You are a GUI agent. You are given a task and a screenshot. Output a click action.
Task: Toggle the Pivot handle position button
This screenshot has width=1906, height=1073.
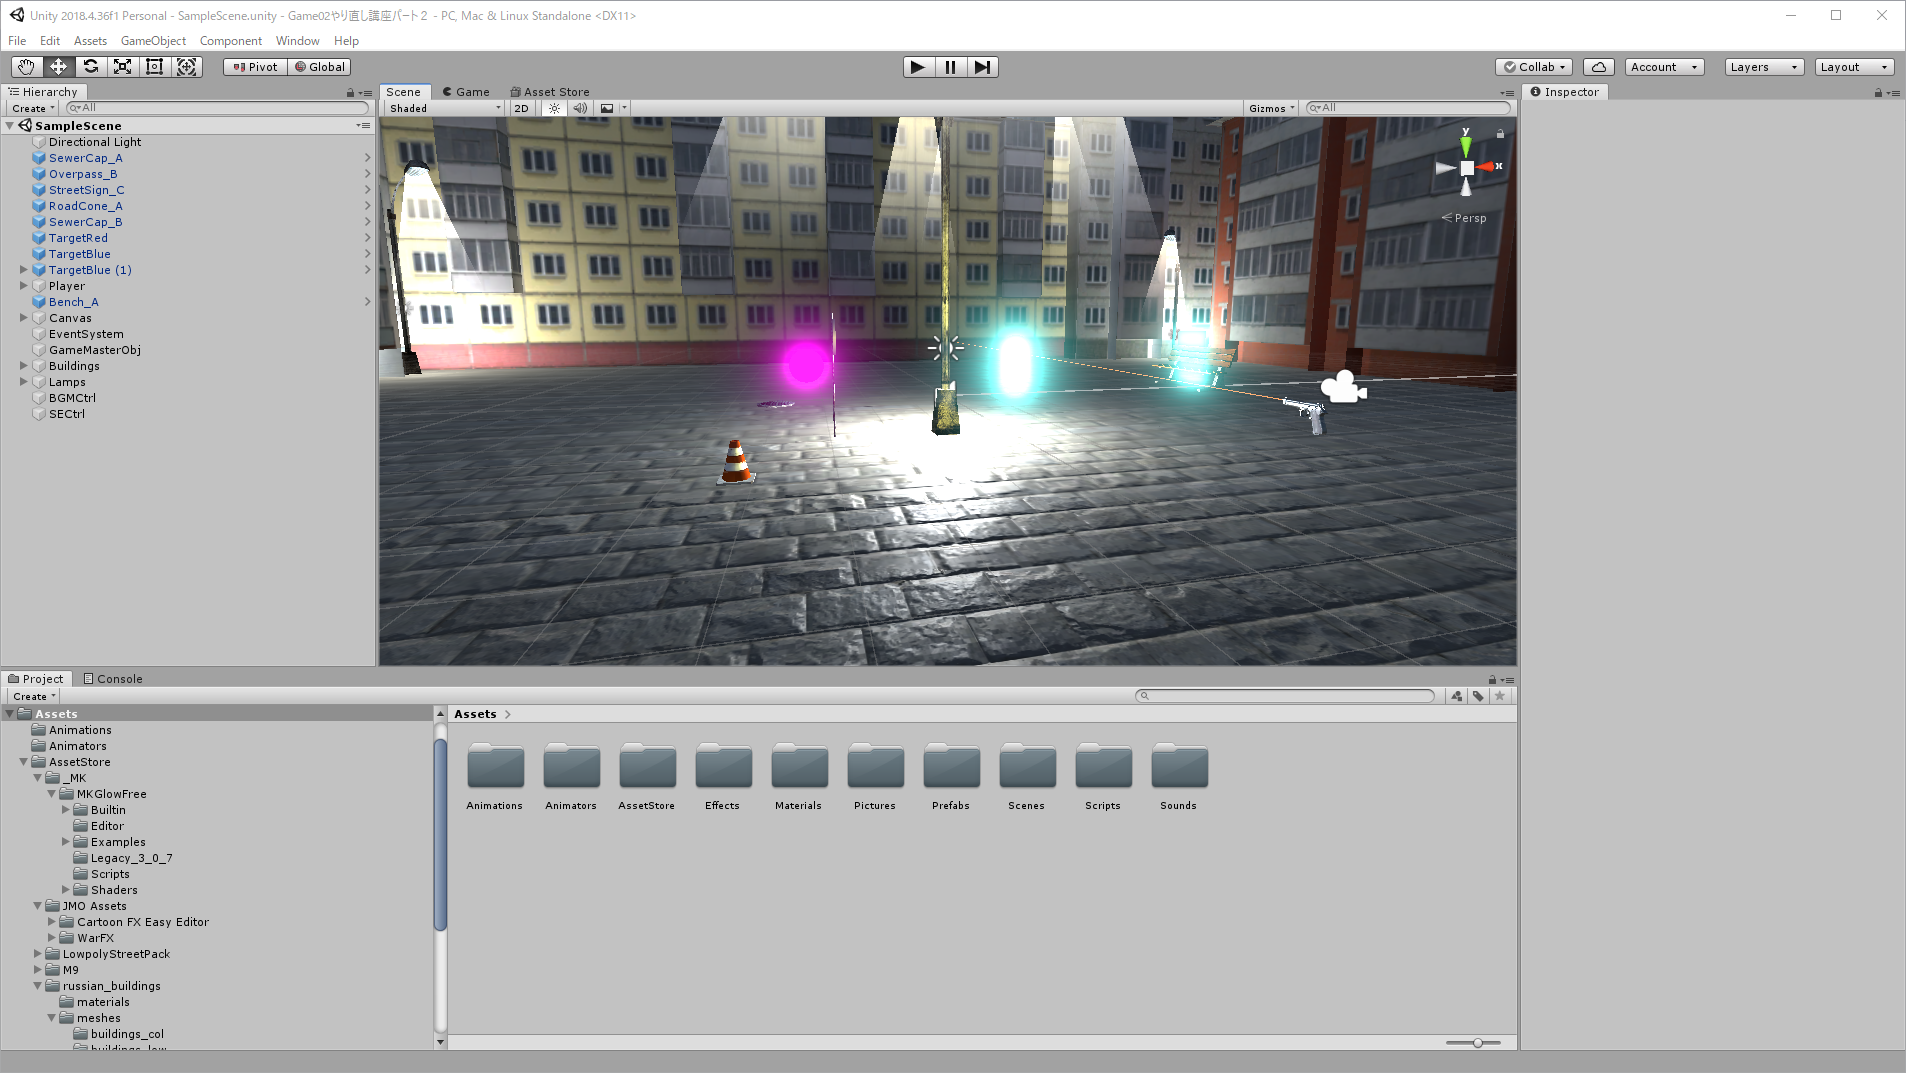[256, 67]
